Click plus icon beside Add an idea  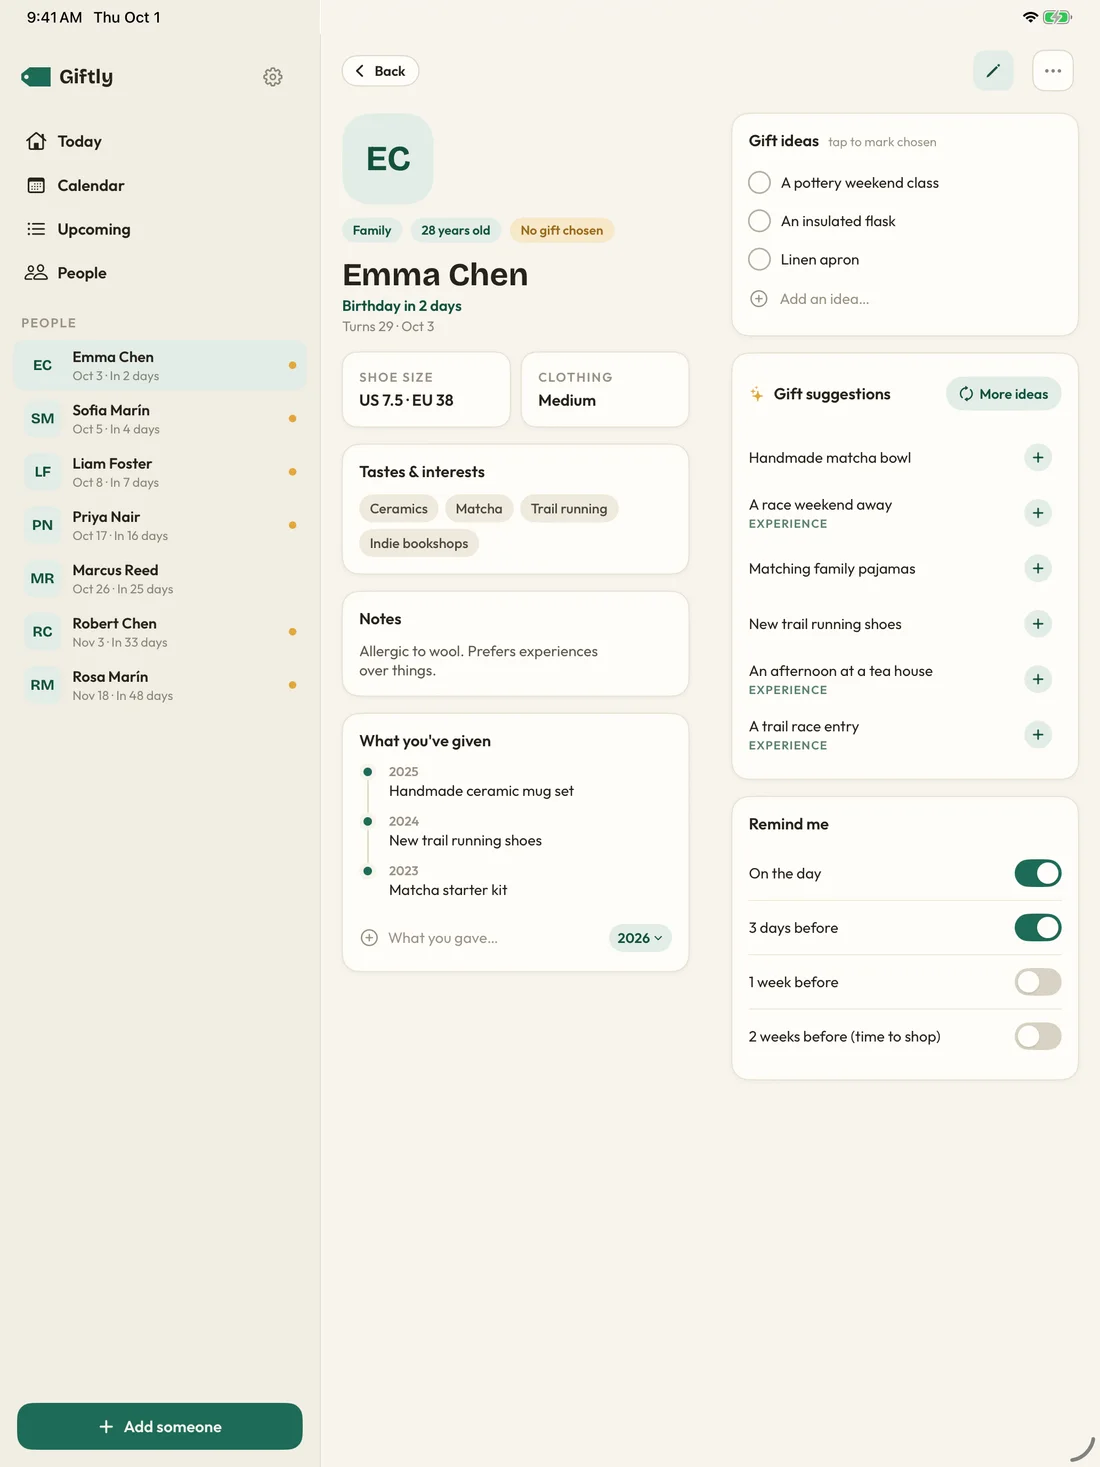tap(759, 299)
